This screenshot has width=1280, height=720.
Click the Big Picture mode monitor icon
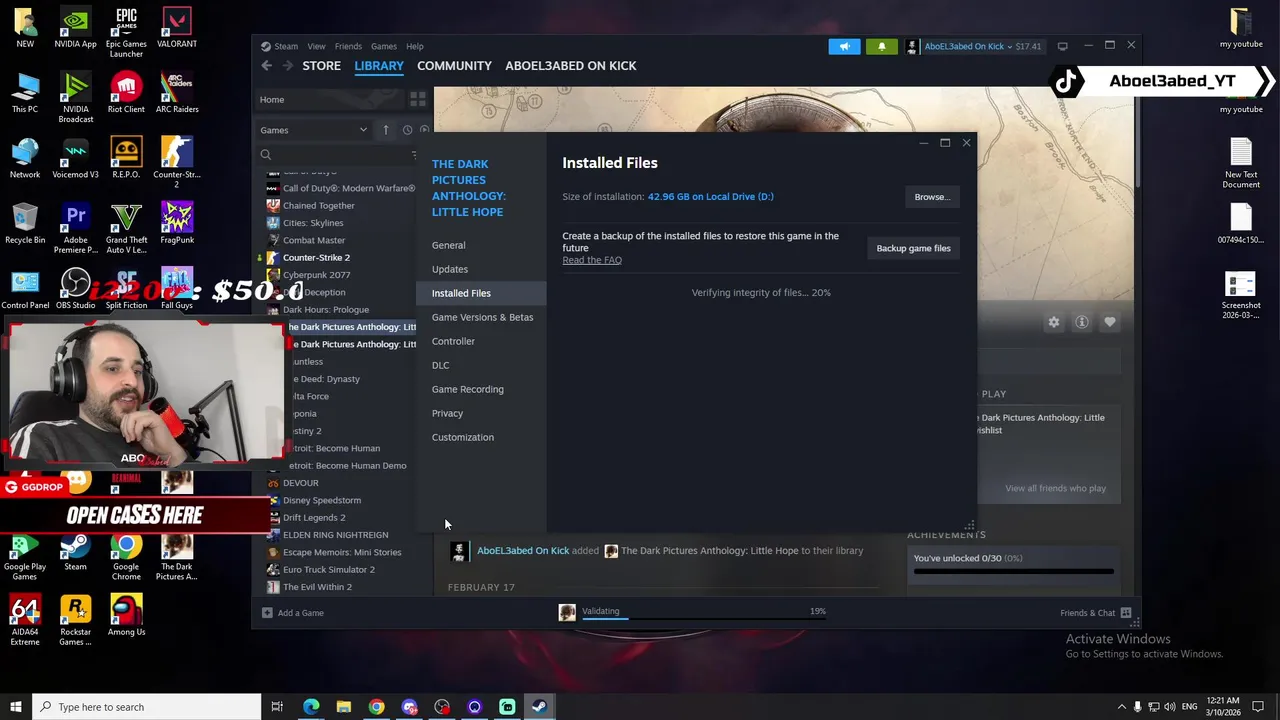tap(1062, 46)
